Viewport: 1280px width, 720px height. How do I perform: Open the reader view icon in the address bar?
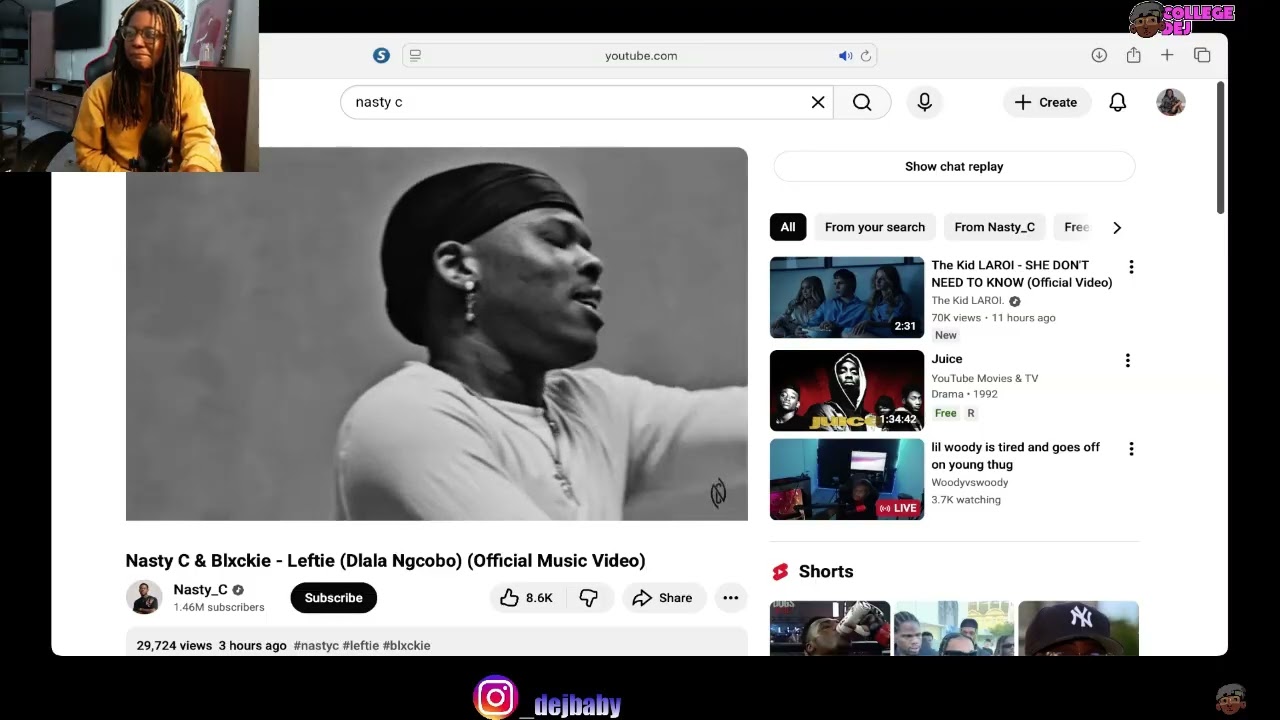(415, 56)
